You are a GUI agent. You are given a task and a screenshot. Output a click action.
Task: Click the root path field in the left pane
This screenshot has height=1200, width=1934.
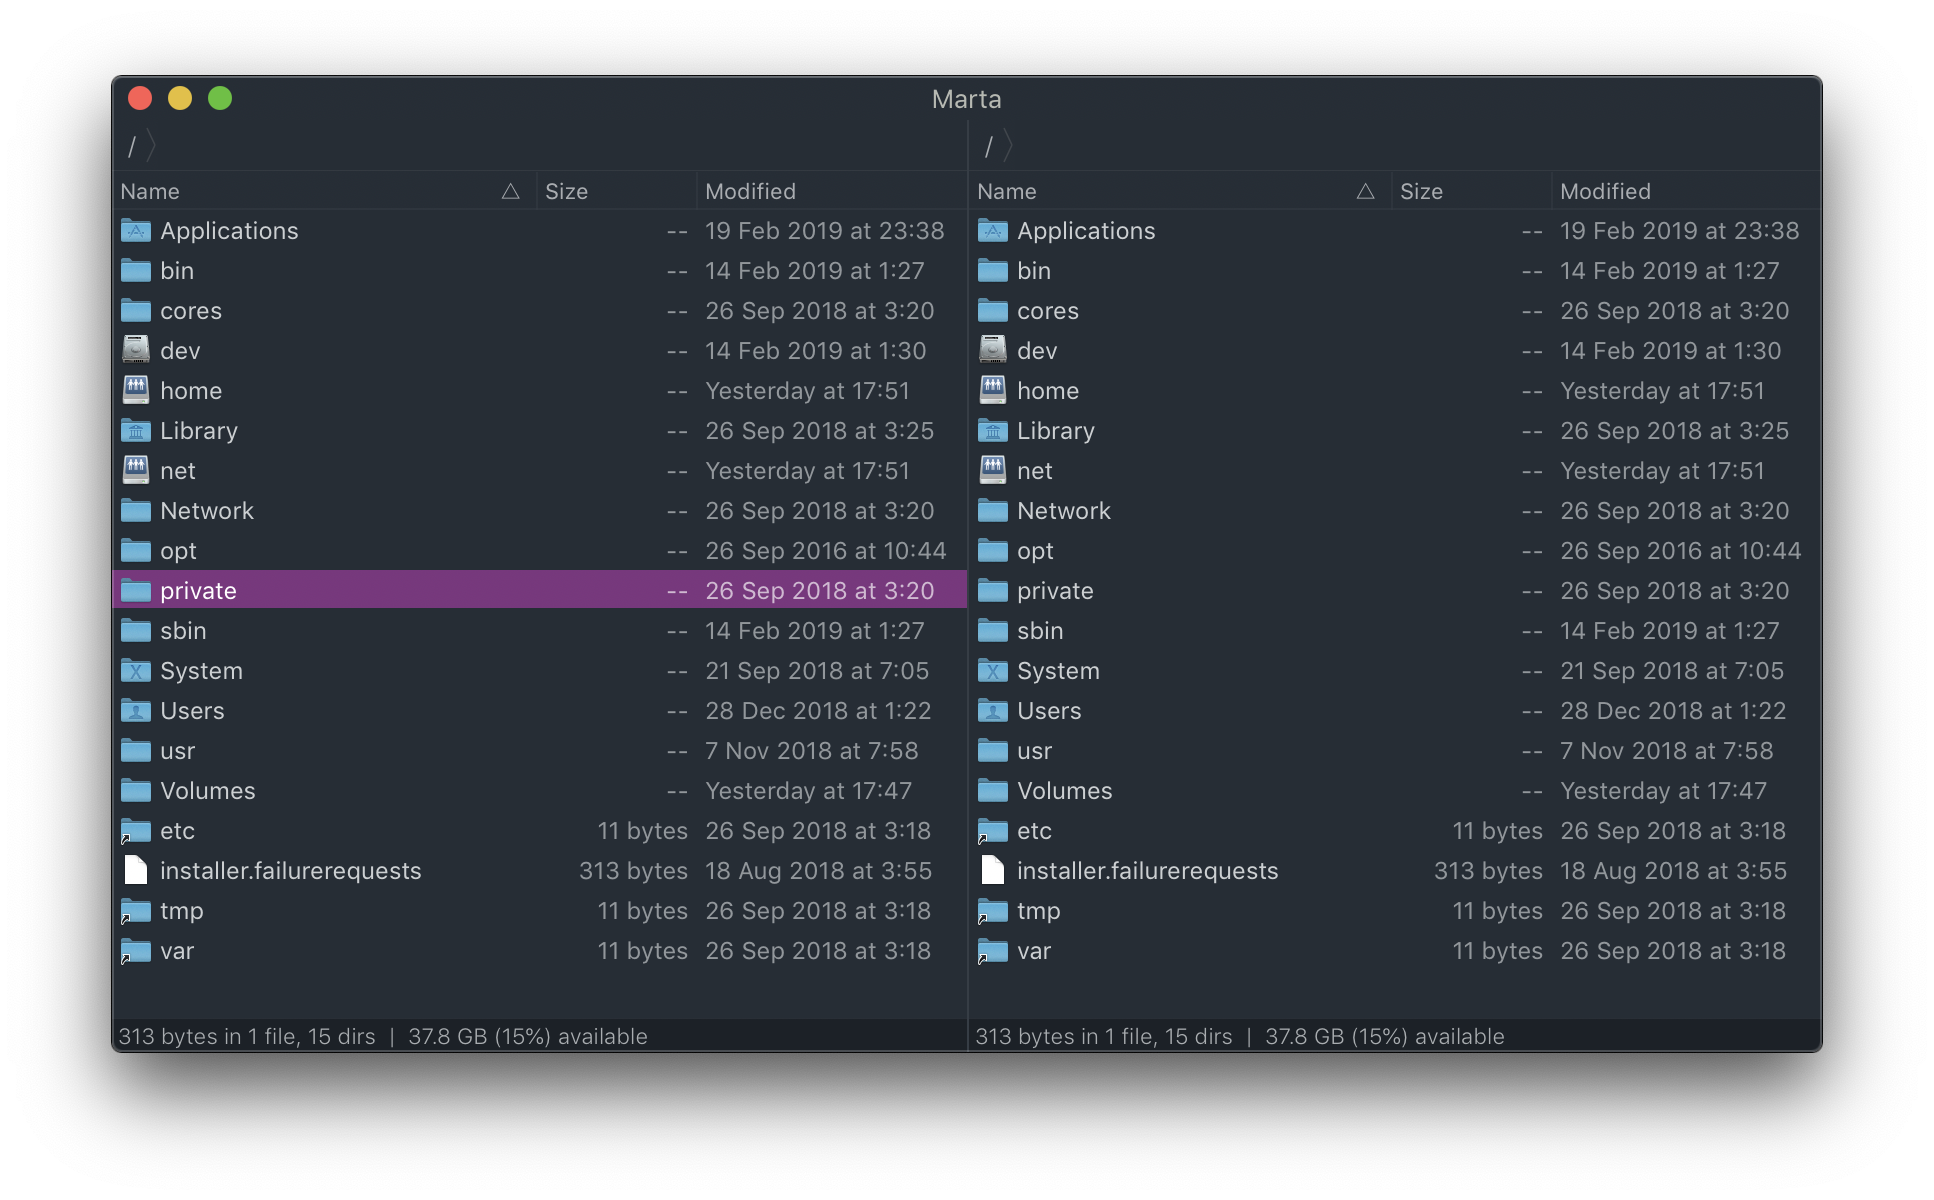133,145
